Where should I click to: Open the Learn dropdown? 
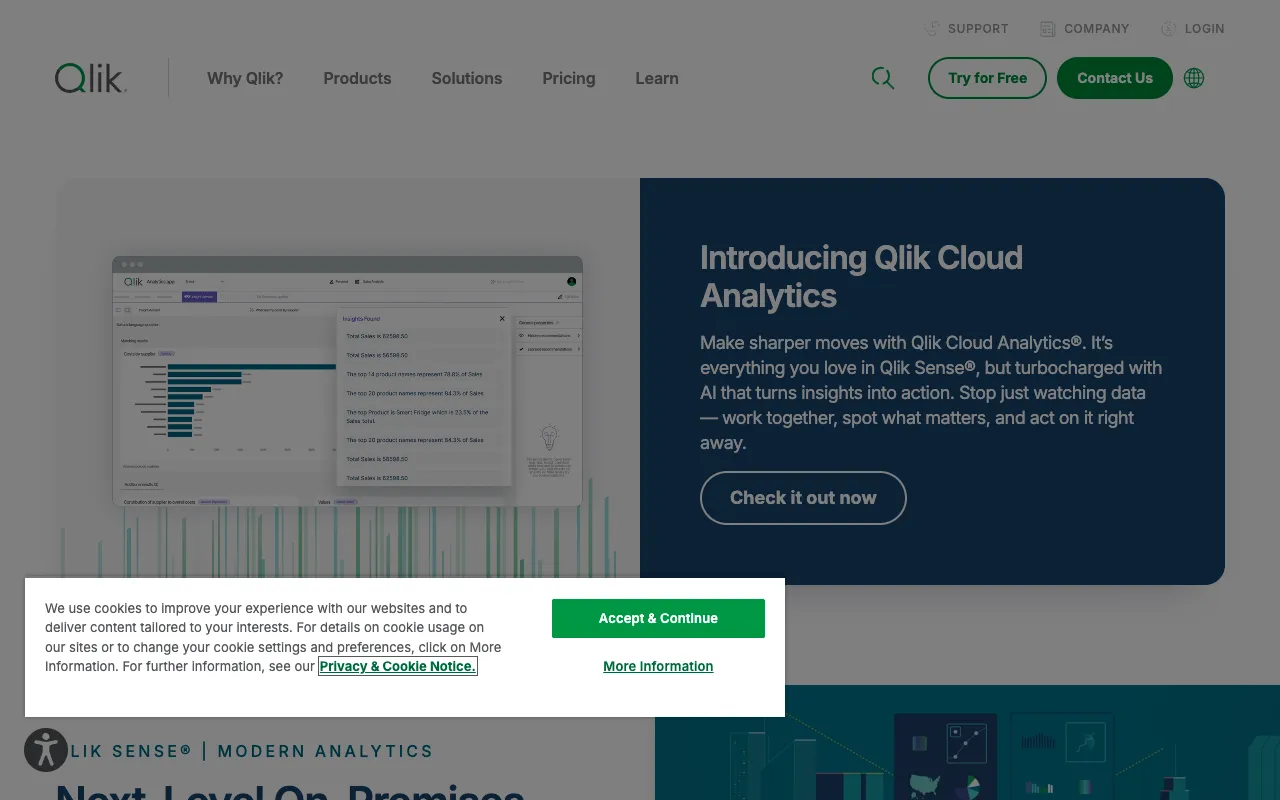656,78
